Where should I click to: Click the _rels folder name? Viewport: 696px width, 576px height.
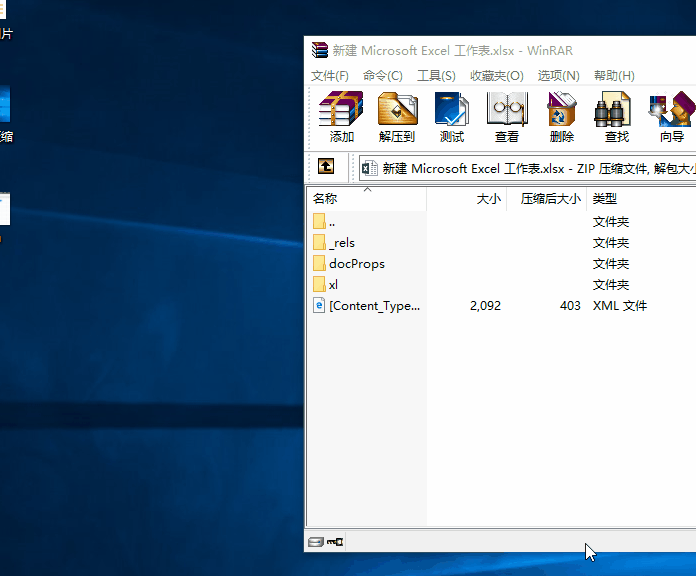point(342,243)
